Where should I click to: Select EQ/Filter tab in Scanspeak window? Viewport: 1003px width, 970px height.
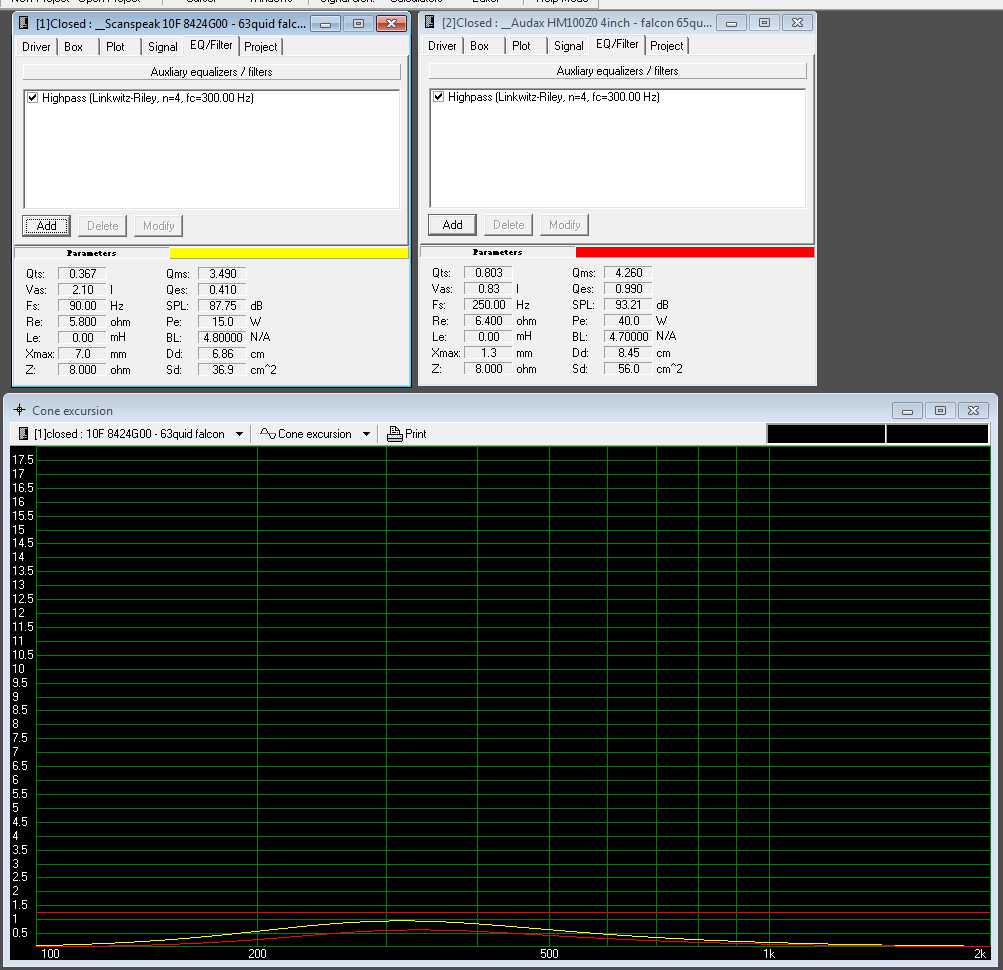[211, 45]
